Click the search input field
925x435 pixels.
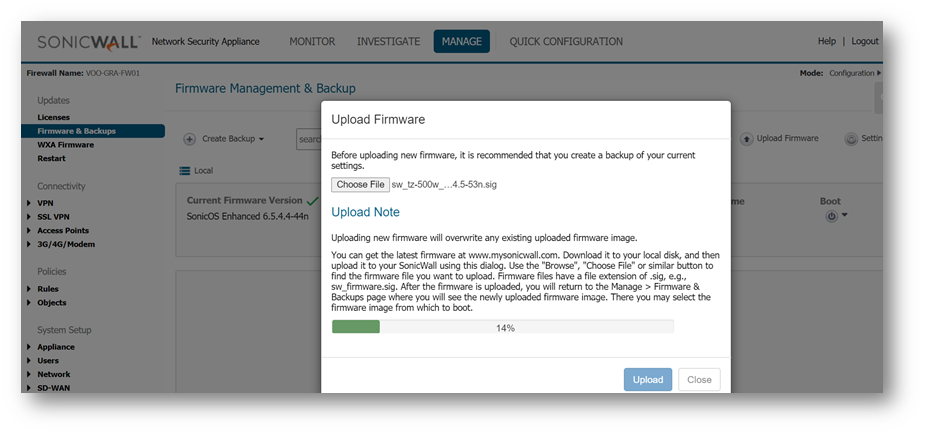tap(308, 139)
